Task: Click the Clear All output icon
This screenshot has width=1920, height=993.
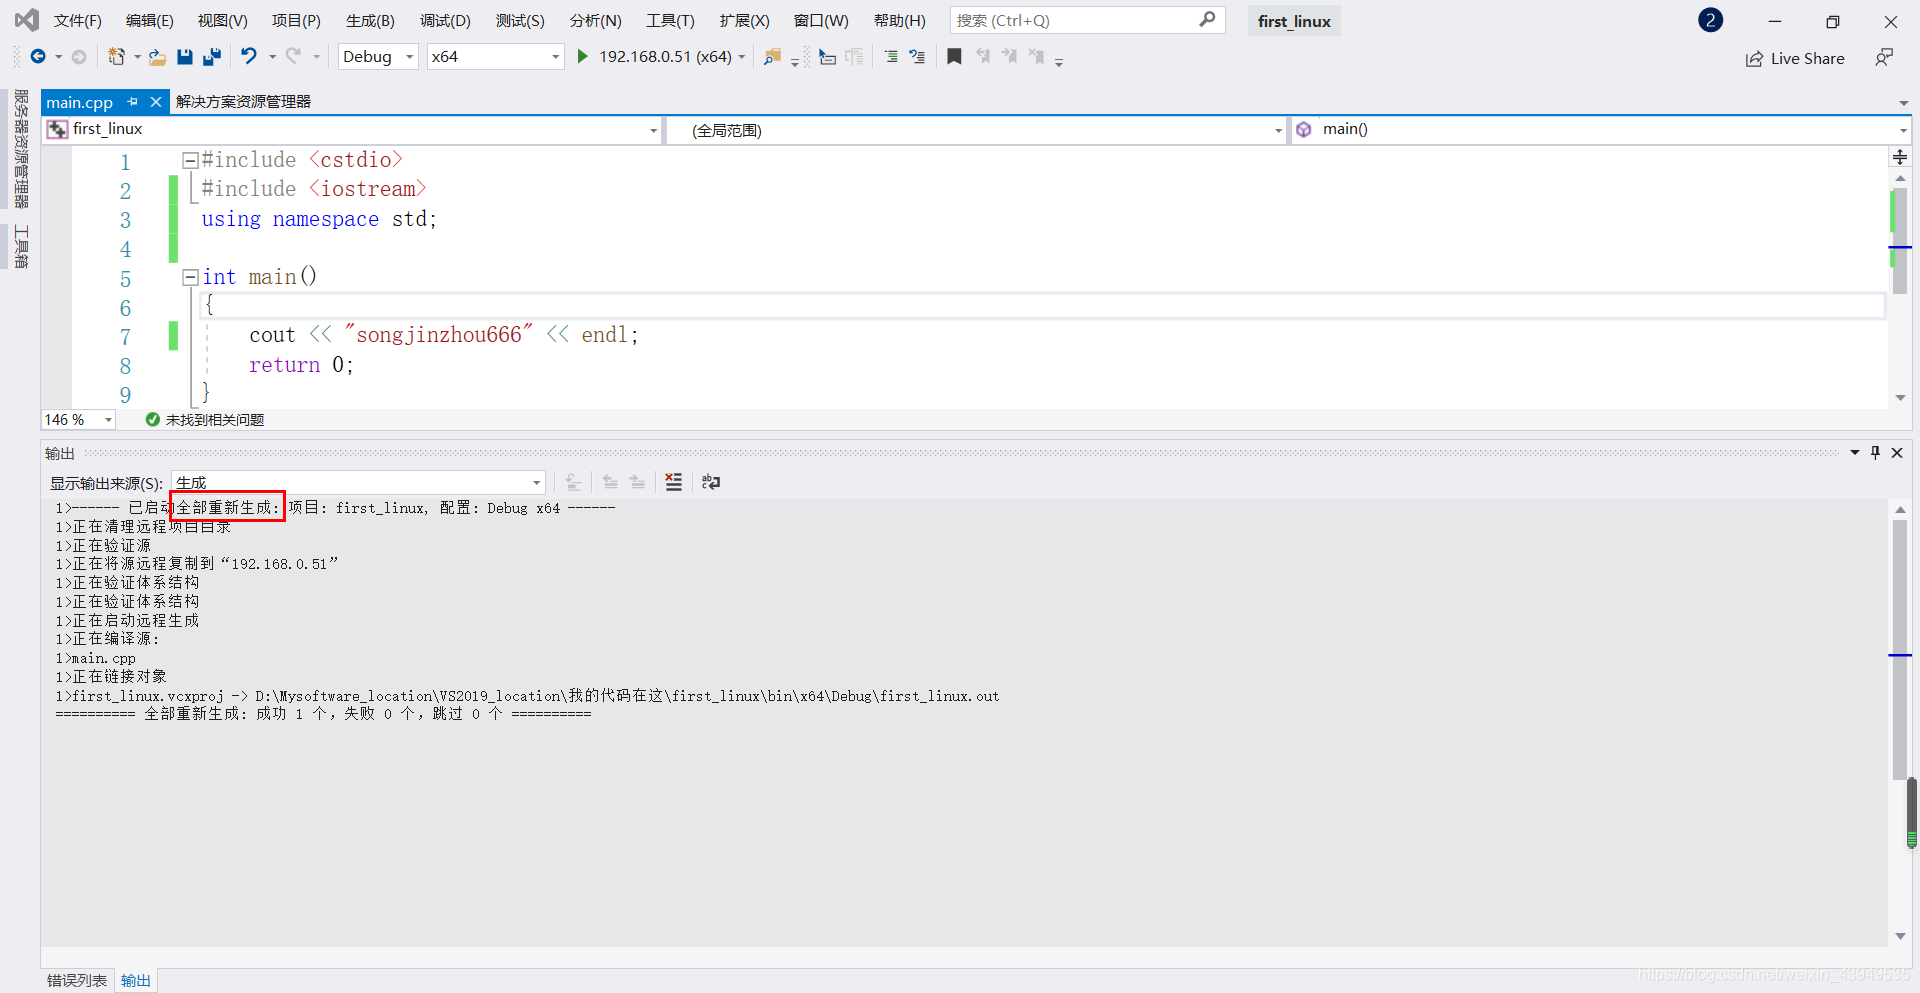Action: [674, 482]
